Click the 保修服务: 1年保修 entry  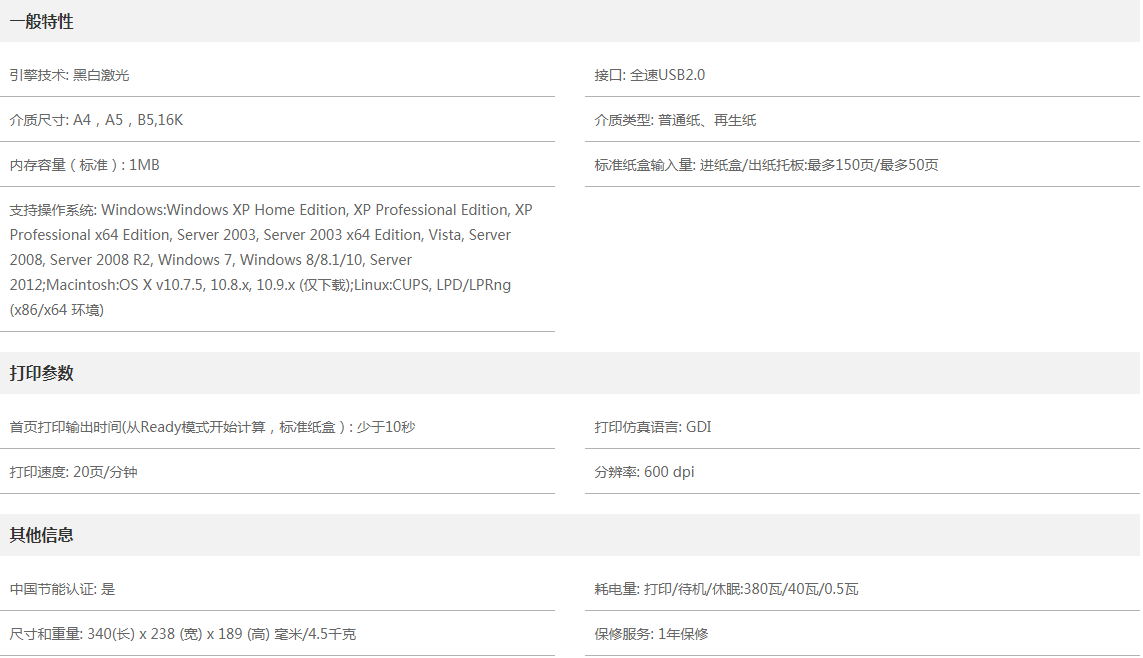[x=651, y=634]
